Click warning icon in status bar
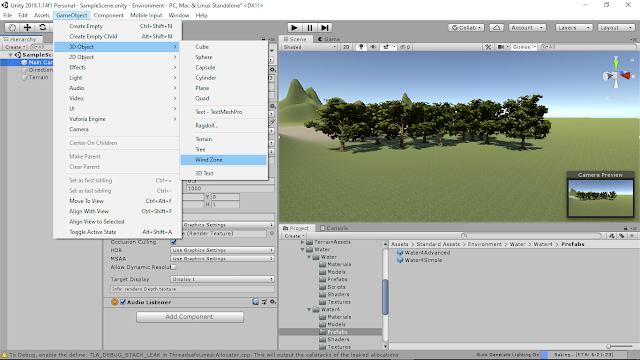 [4, 355]
